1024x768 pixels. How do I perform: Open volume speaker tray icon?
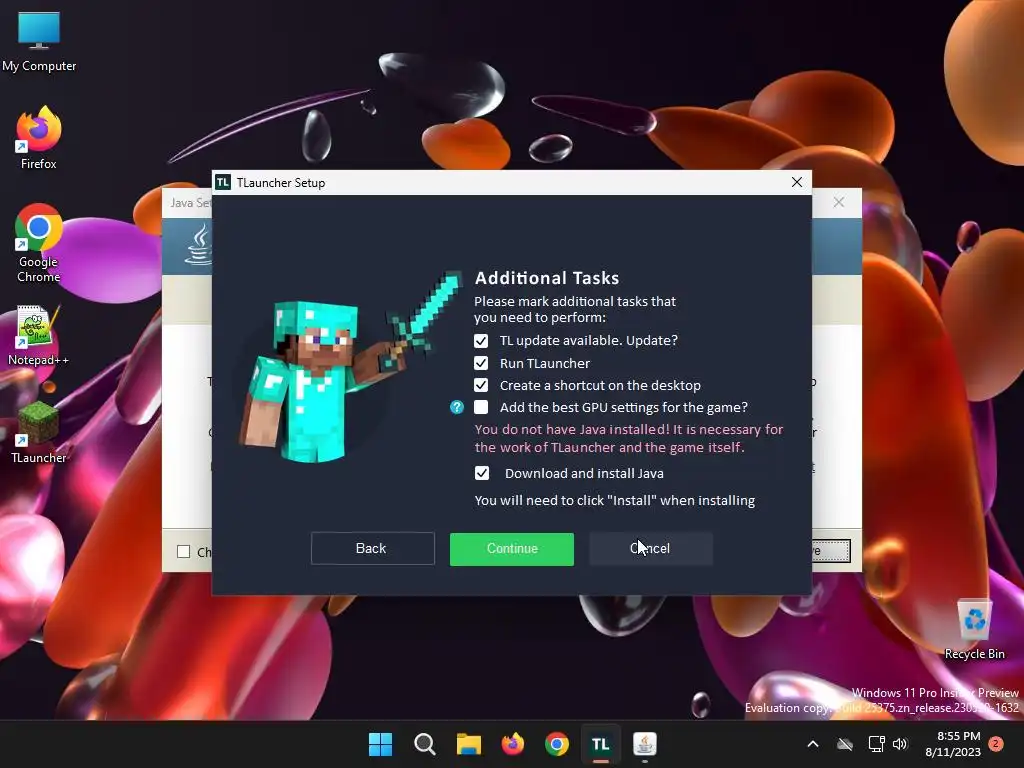click(900, 744)
